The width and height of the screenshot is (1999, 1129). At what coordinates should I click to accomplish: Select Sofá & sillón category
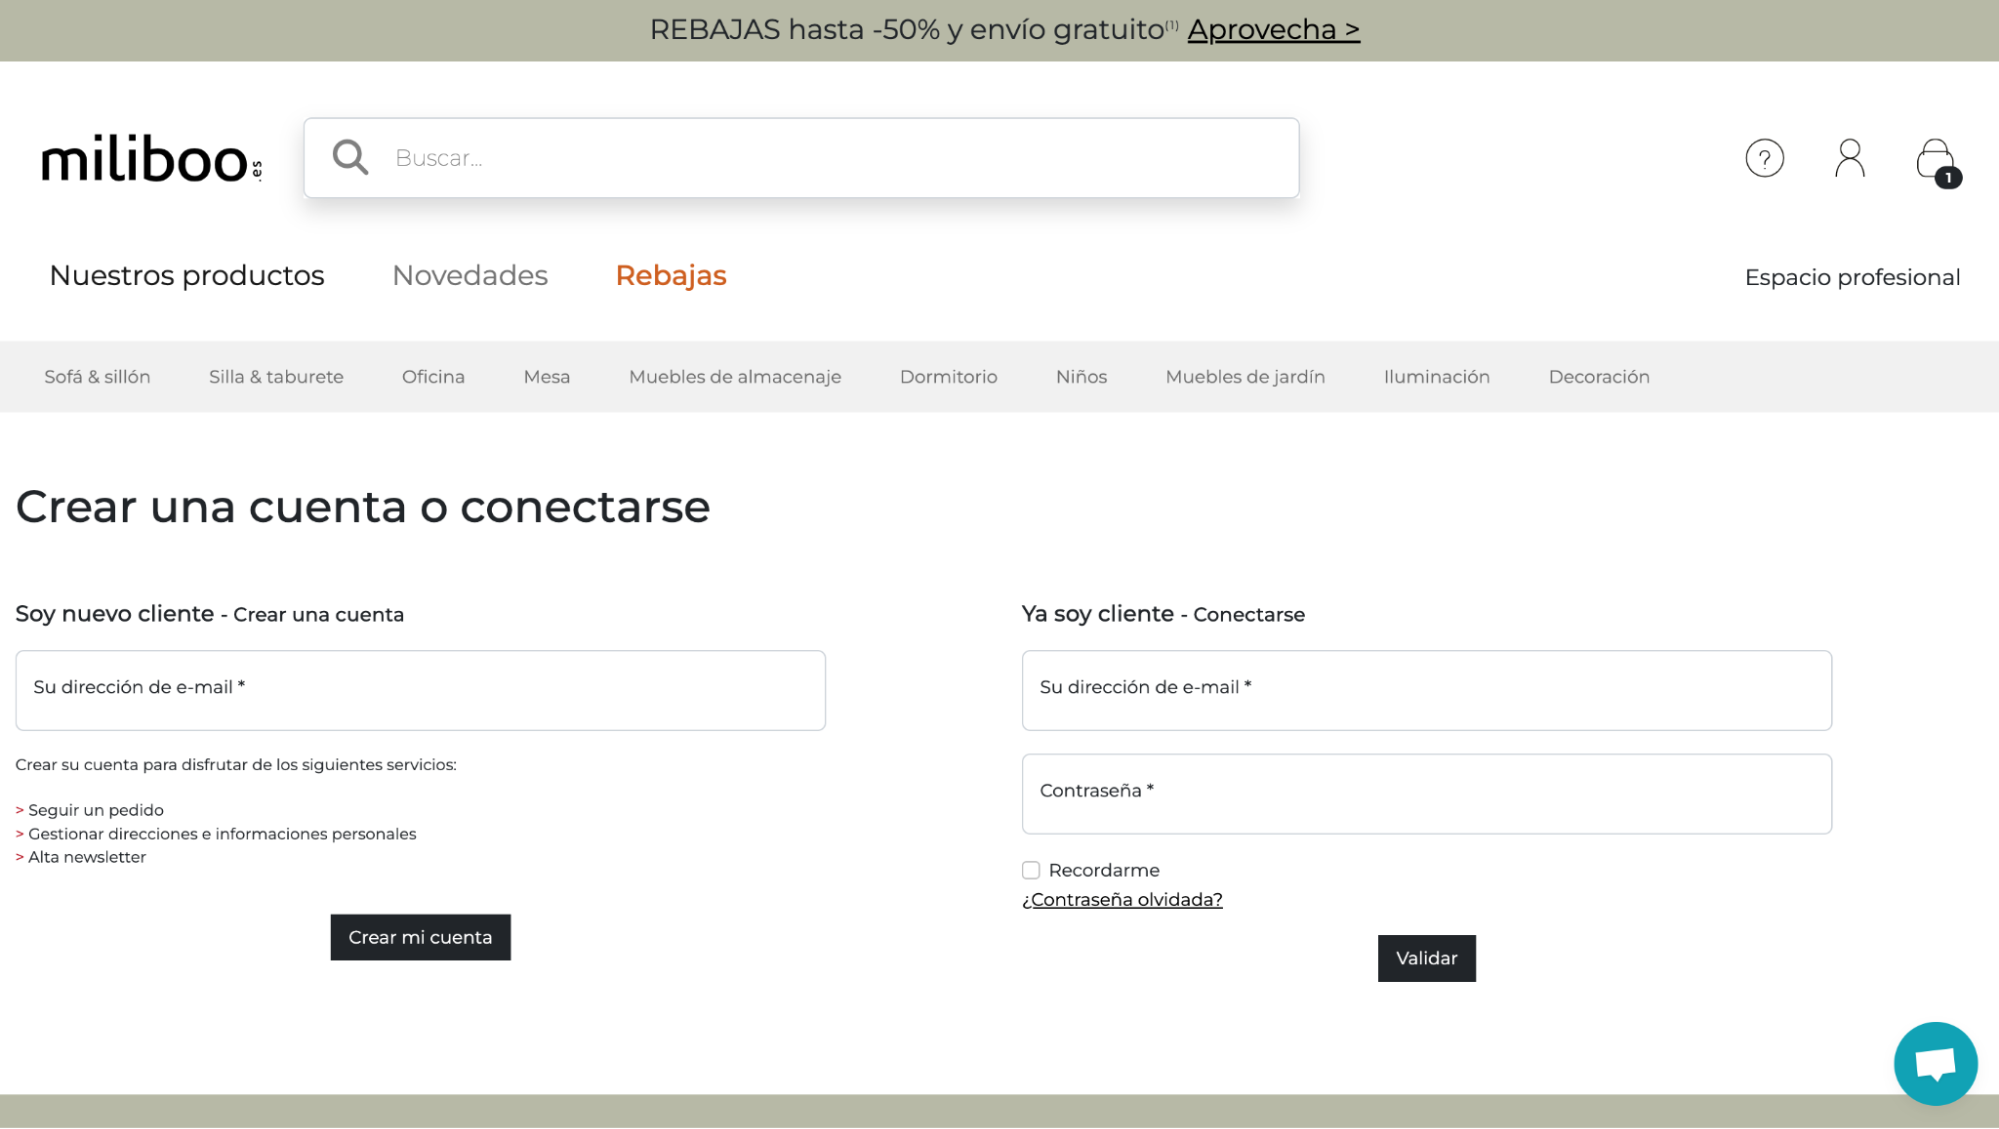coord(97,377)
